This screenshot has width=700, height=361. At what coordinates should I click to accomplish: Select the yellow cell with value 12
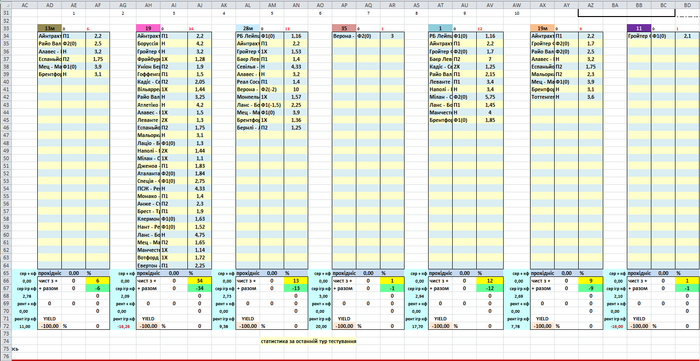point(489,281)
